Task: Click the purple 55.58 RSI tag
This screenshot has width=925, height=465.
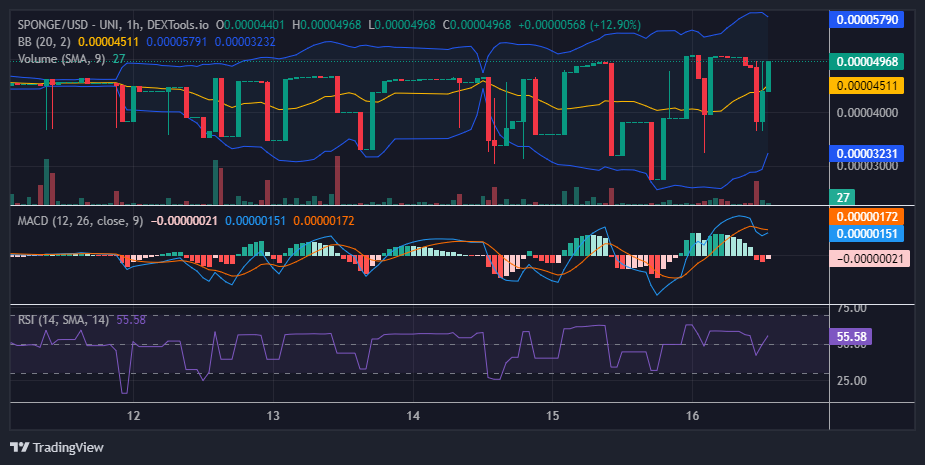Action: click(x=851, y=337)
